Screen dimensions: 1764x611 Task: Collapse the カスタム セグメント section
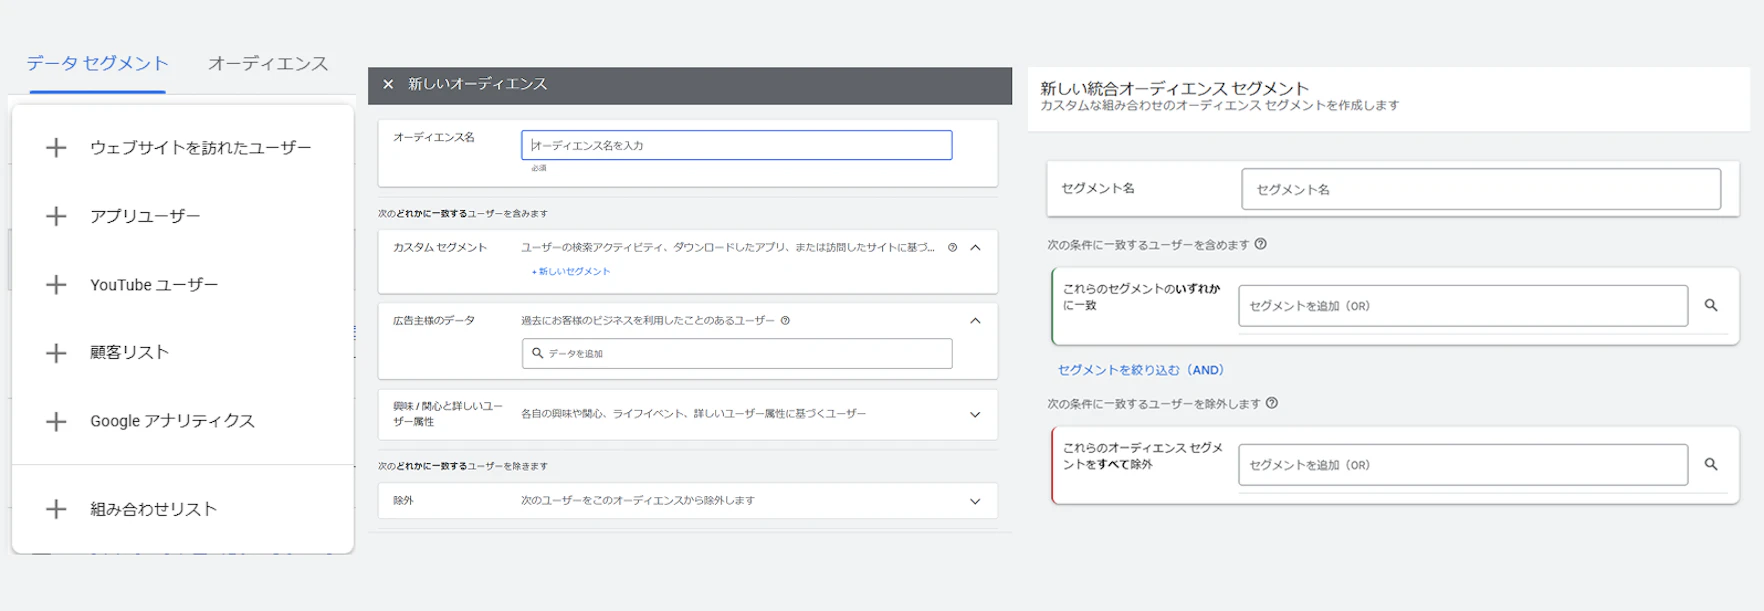point(975,247)
